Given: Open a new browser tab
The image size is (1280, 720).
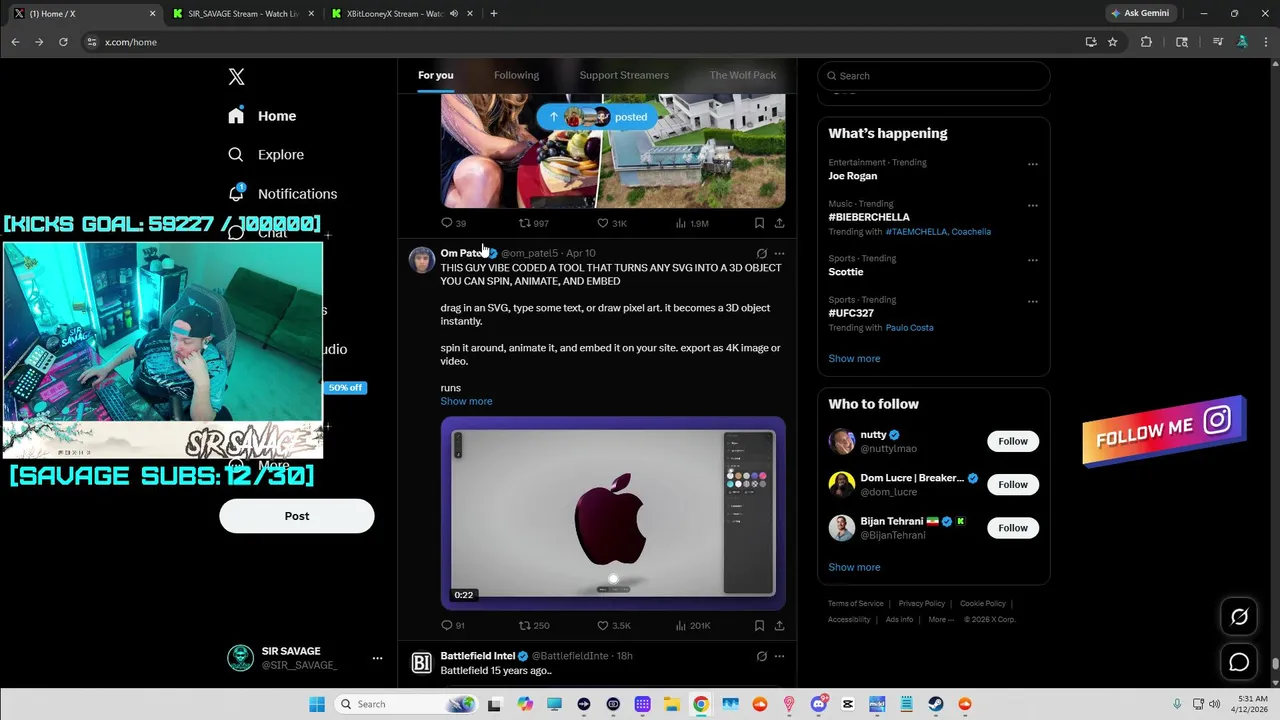Looking at the screenshot, I should click(493, 14).
